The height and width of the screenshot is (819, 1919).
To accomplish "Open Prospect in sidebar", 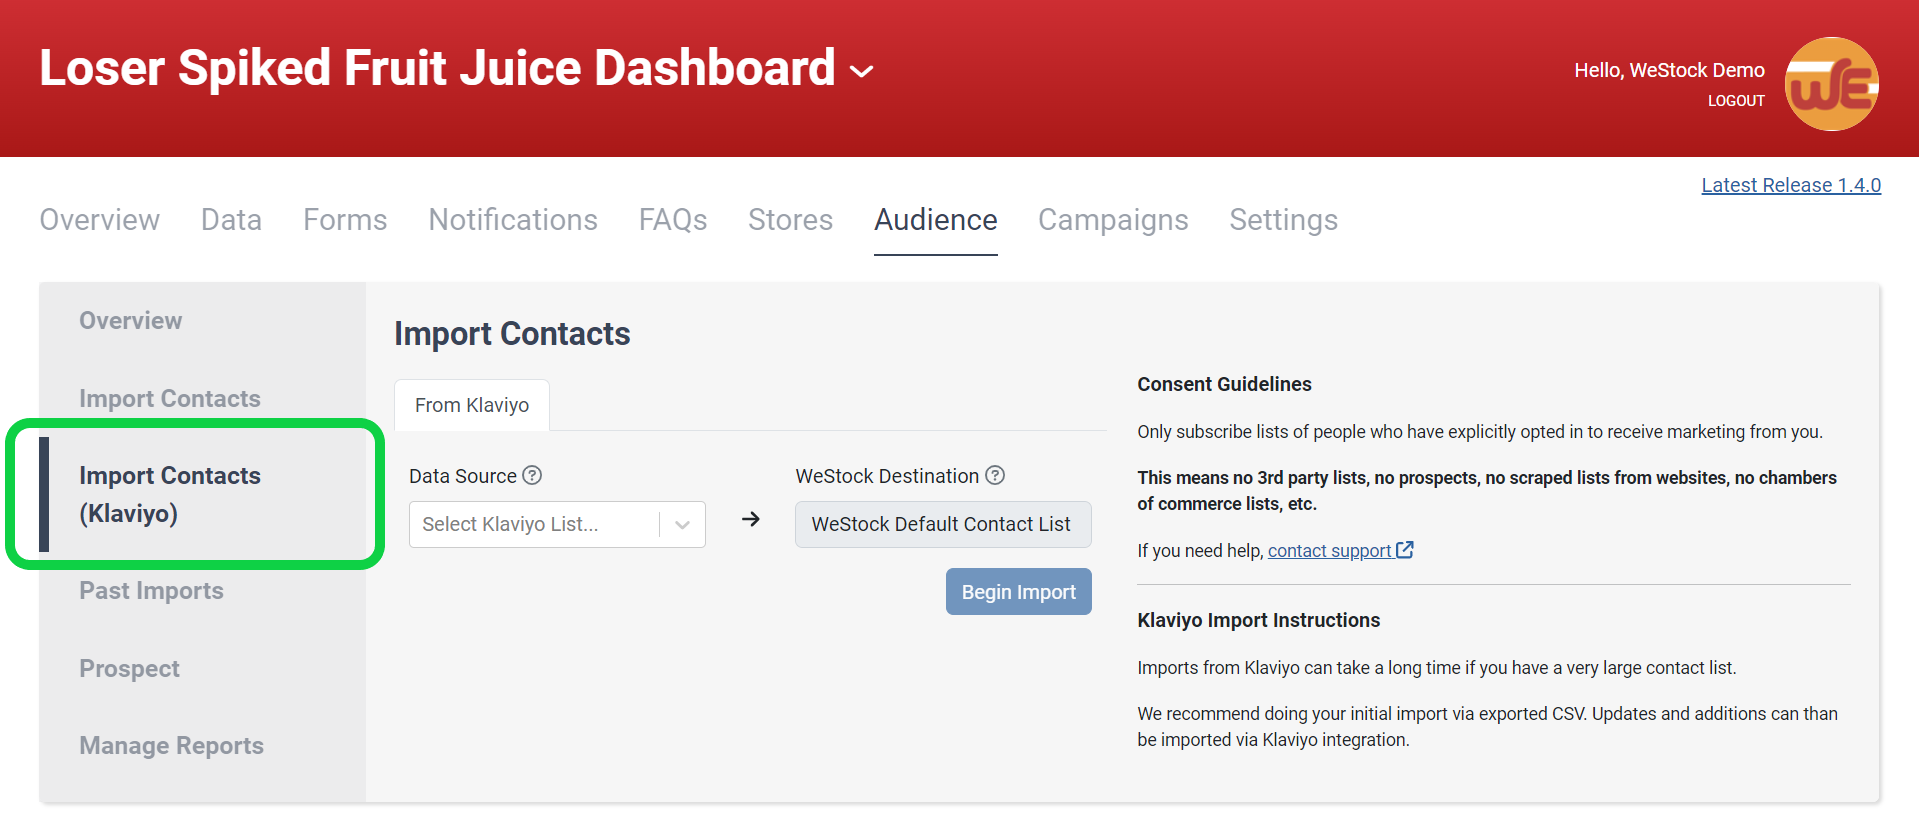I will click(130, 669).
